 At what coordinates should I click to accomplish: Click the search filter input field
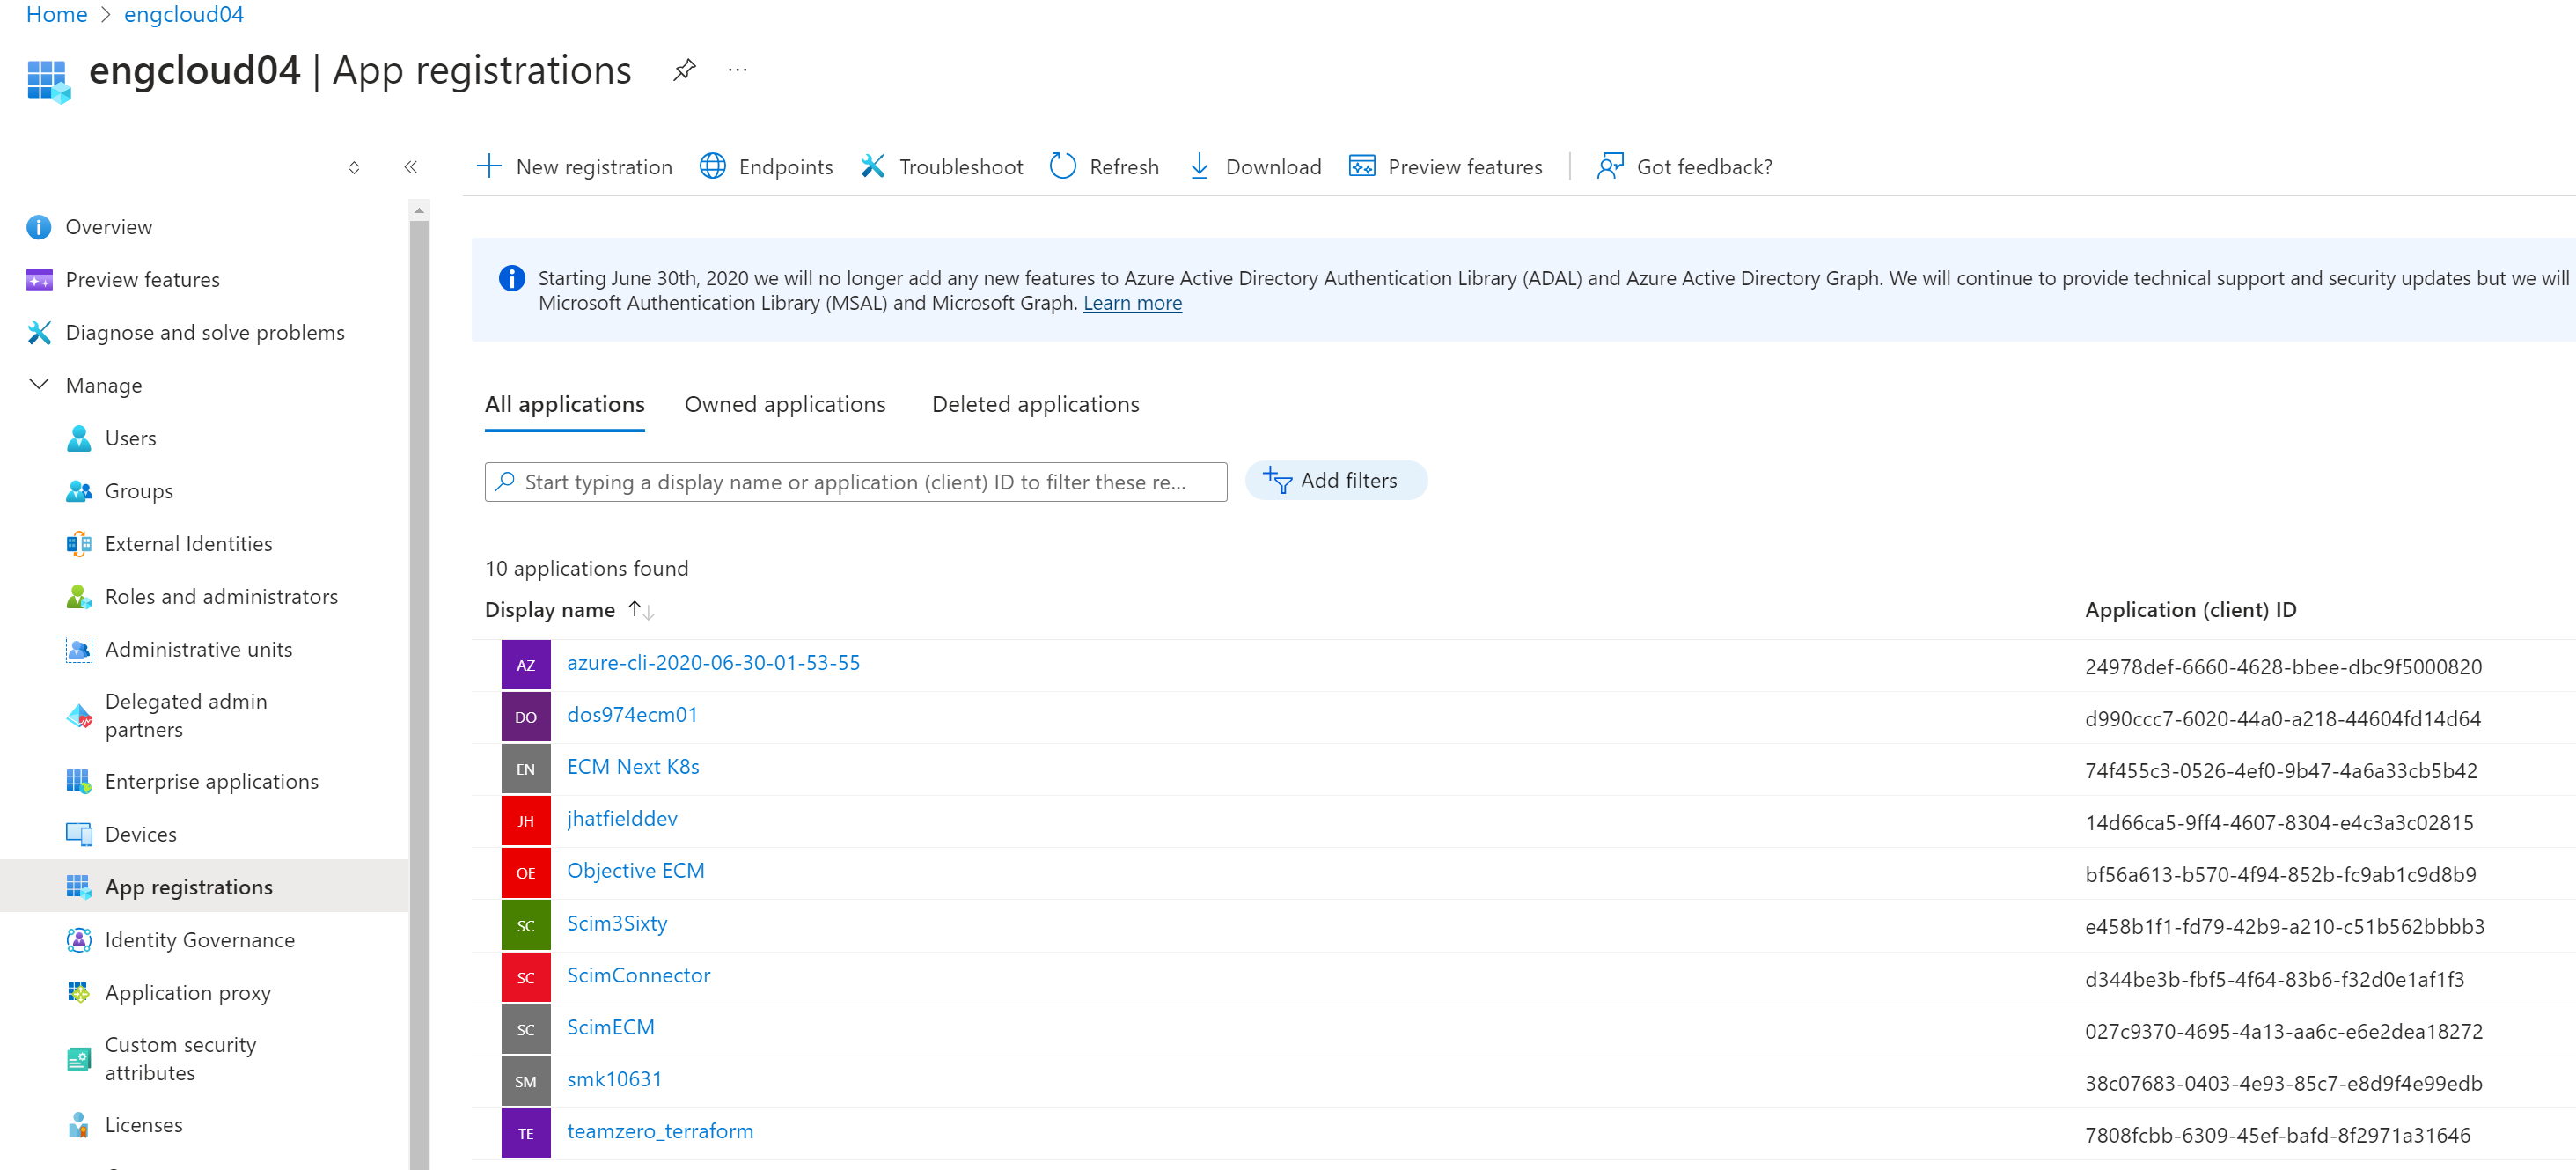pos(855,482)
